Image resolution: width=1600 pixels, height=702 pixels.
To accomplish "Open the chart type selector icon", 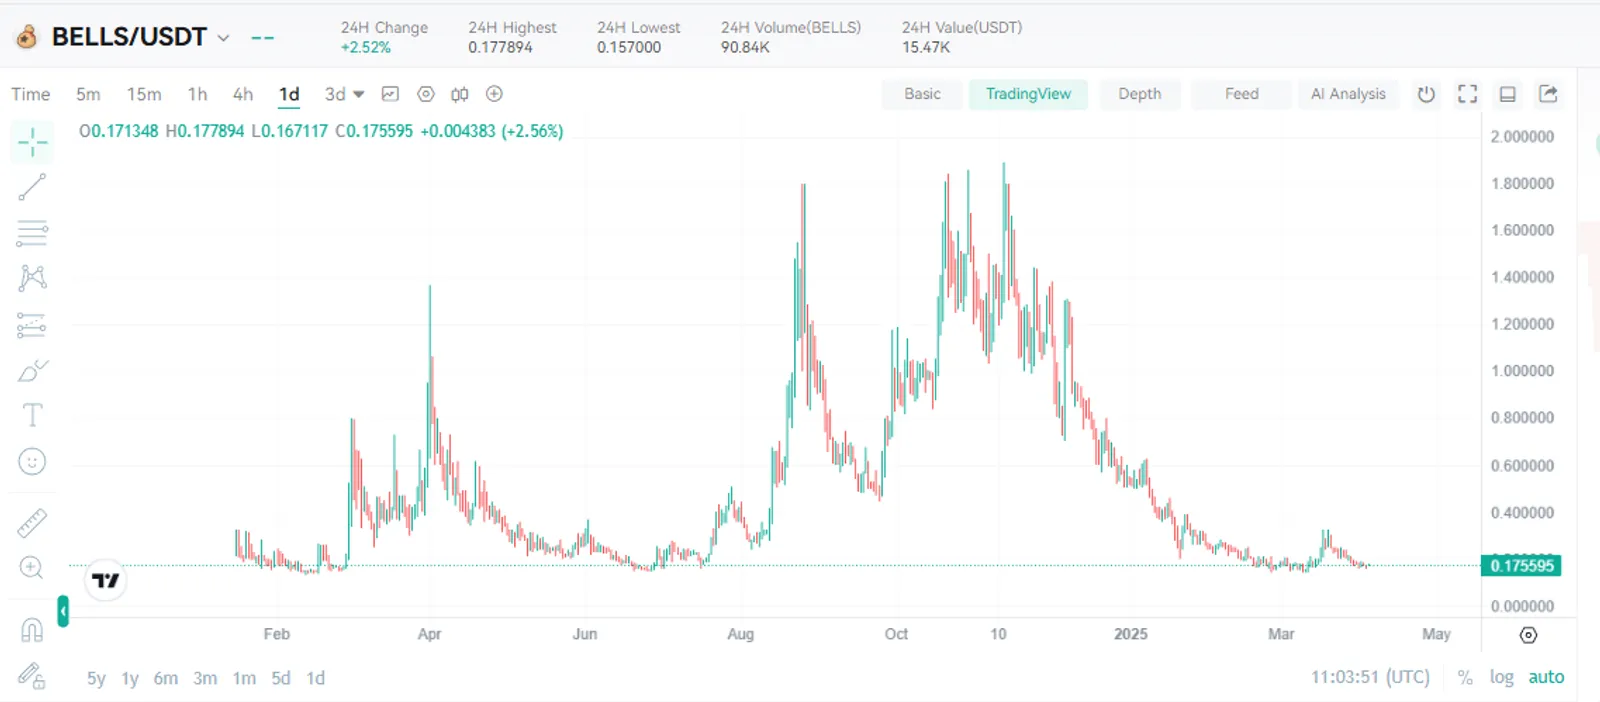I will (390, 94).
